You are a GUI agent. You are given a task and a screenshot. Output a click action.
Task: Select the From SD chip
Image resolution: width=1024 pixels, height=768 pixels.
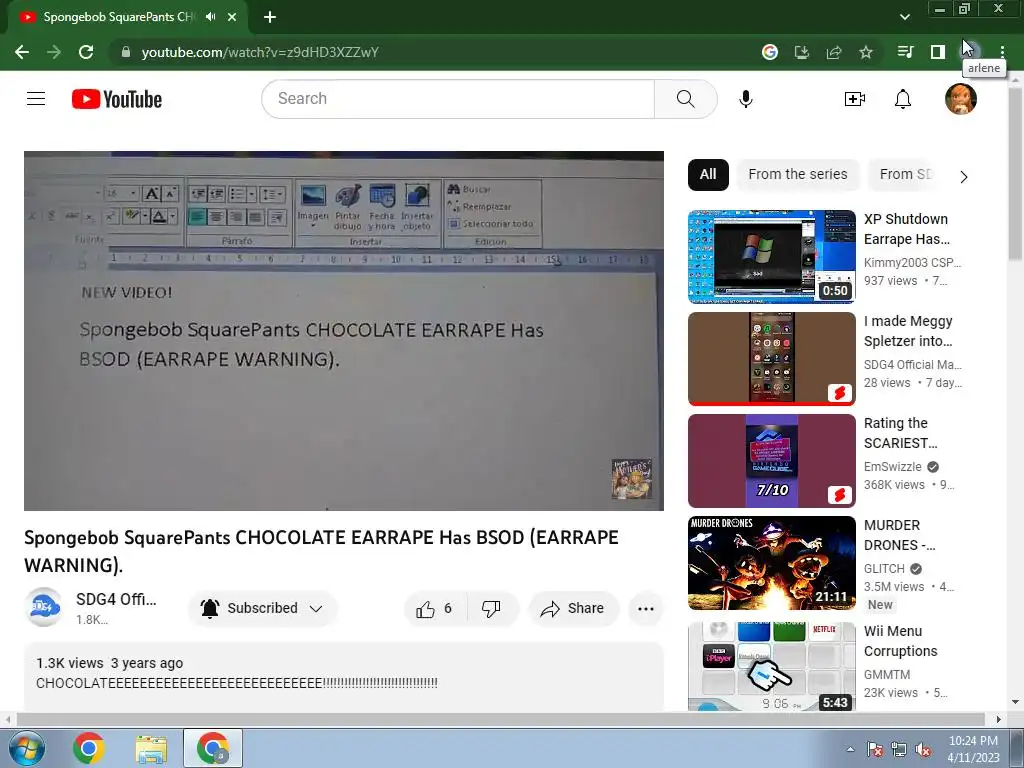[x=905, y=174]
